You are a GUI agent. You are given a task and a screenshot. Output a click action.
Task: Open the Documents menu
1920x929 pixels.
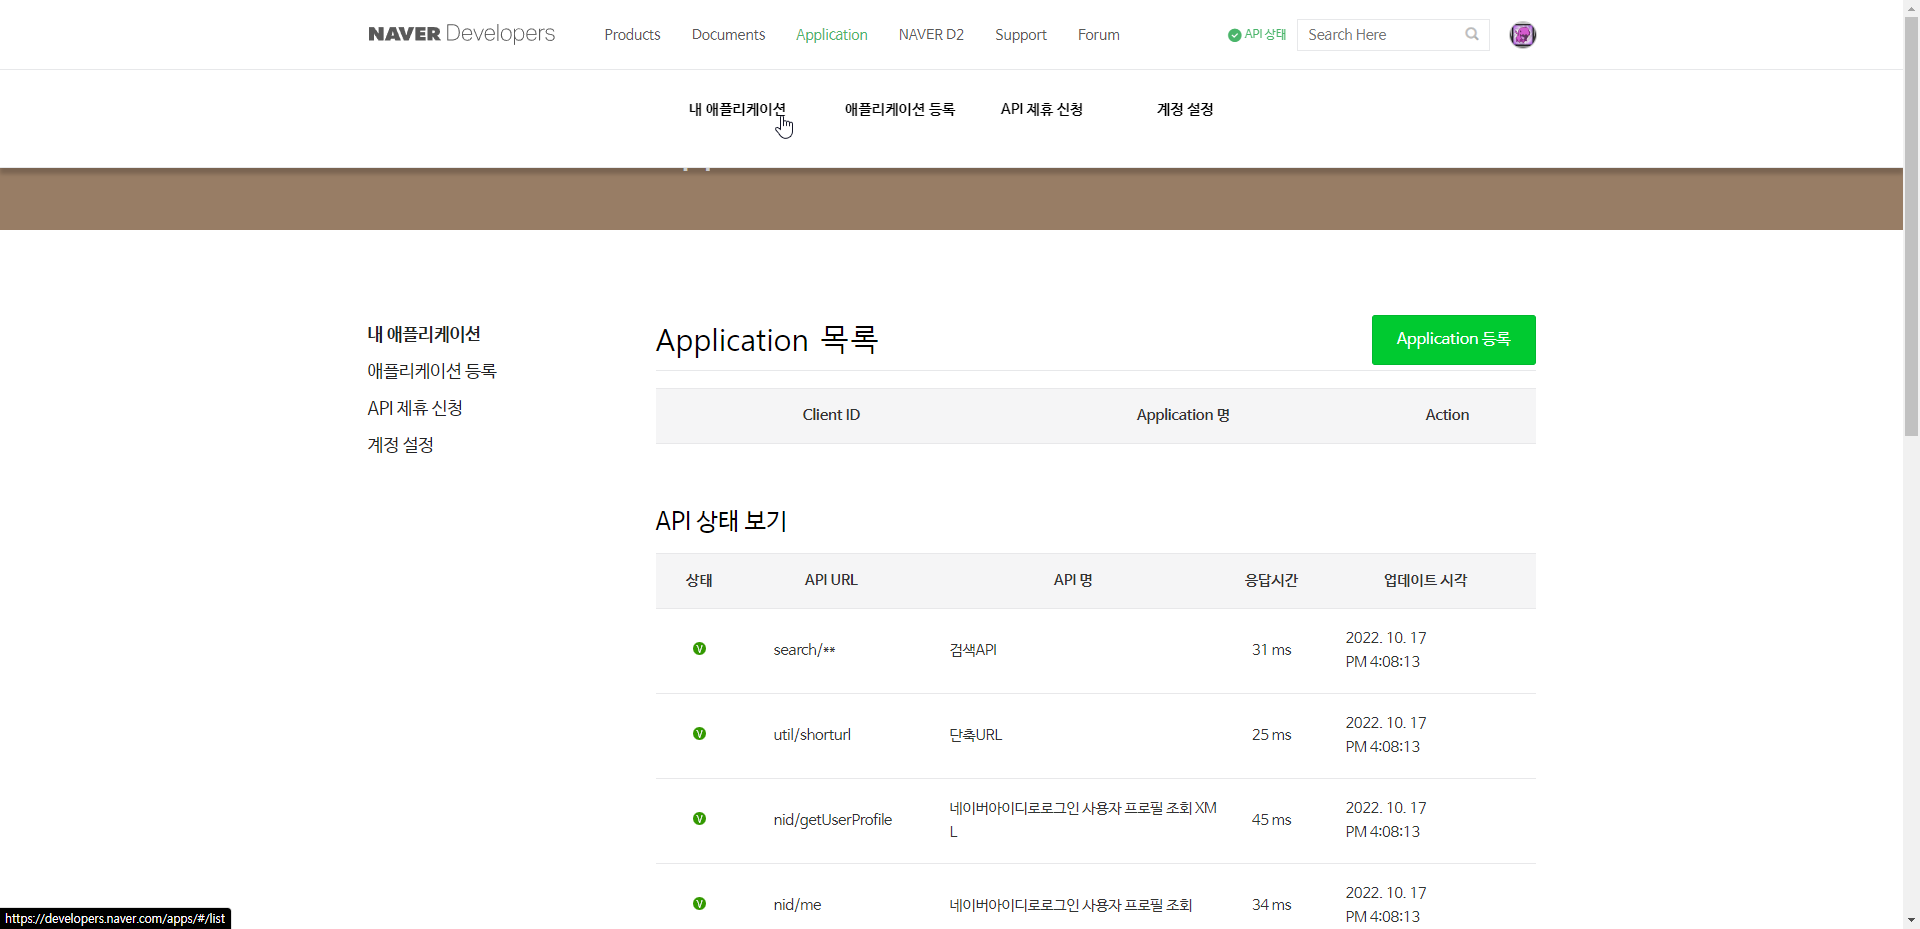point(728,35)
